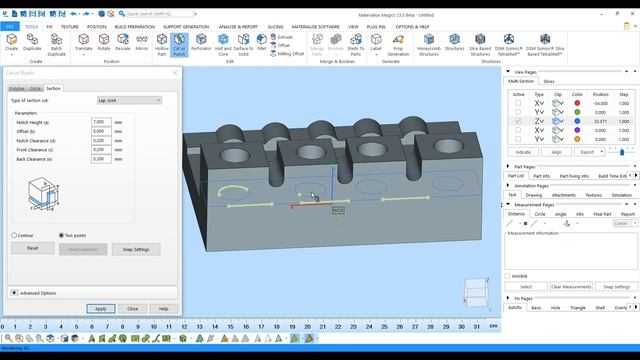Viewport: 640px width, 360px height.
Task: Open the BUILD PREPARATION ribbon tab
Action: (135, 27)
